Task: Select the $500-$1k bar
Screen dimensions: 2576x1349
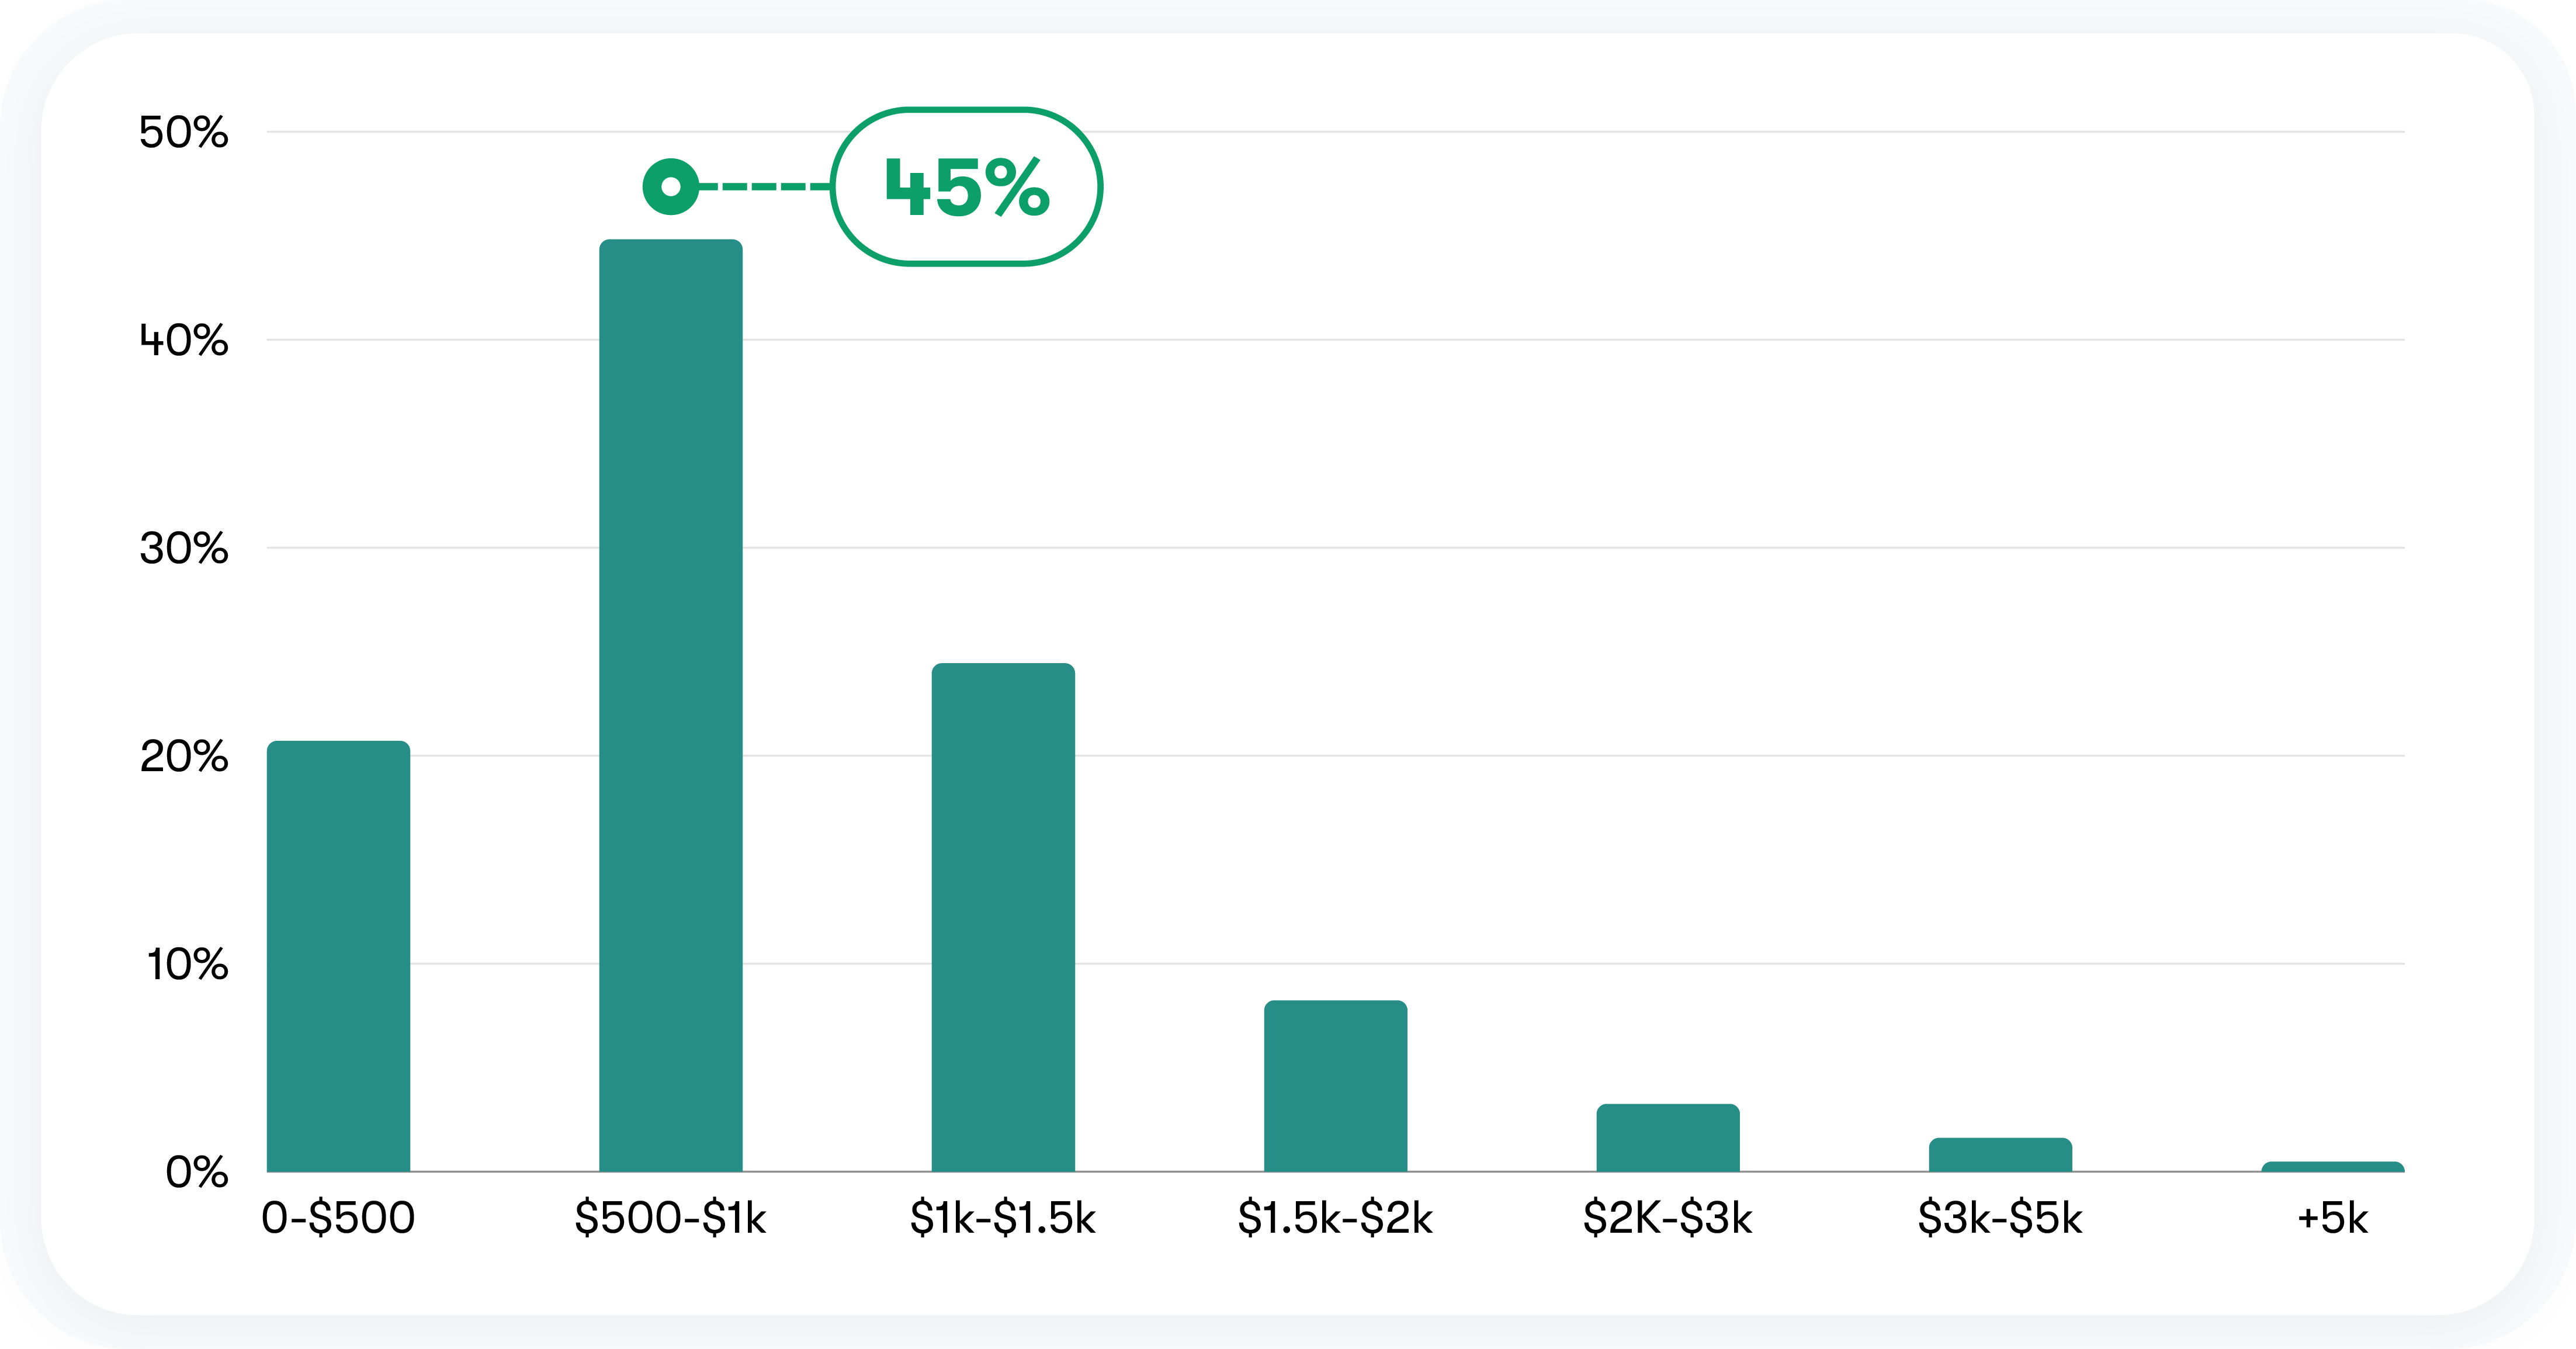Action: click(x=670, y=705)
